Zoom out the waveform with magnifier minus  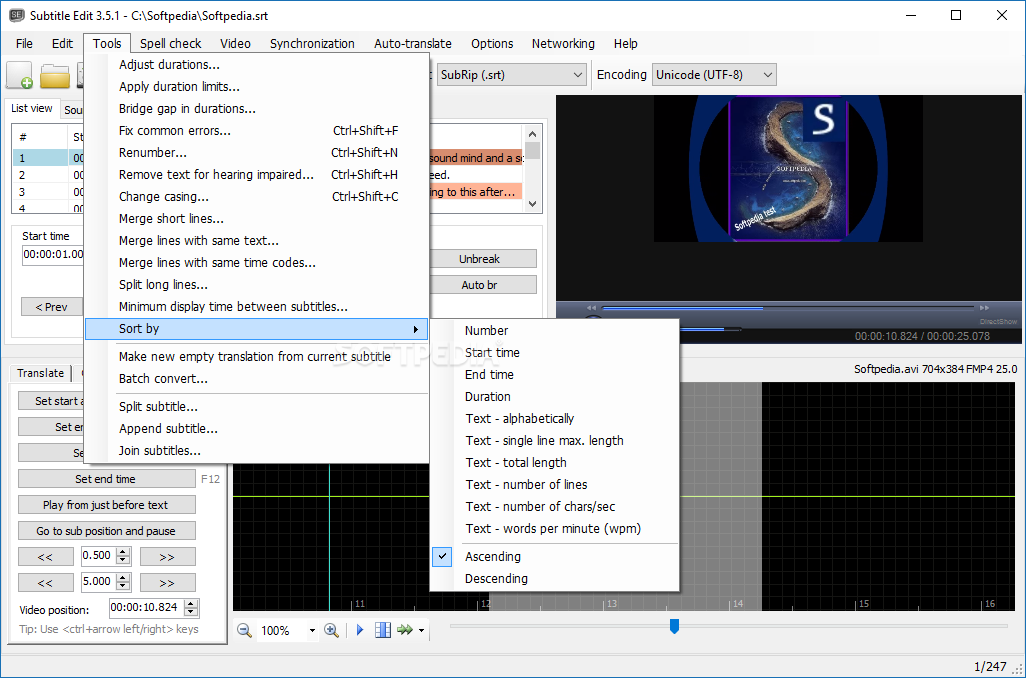[245, 630]
